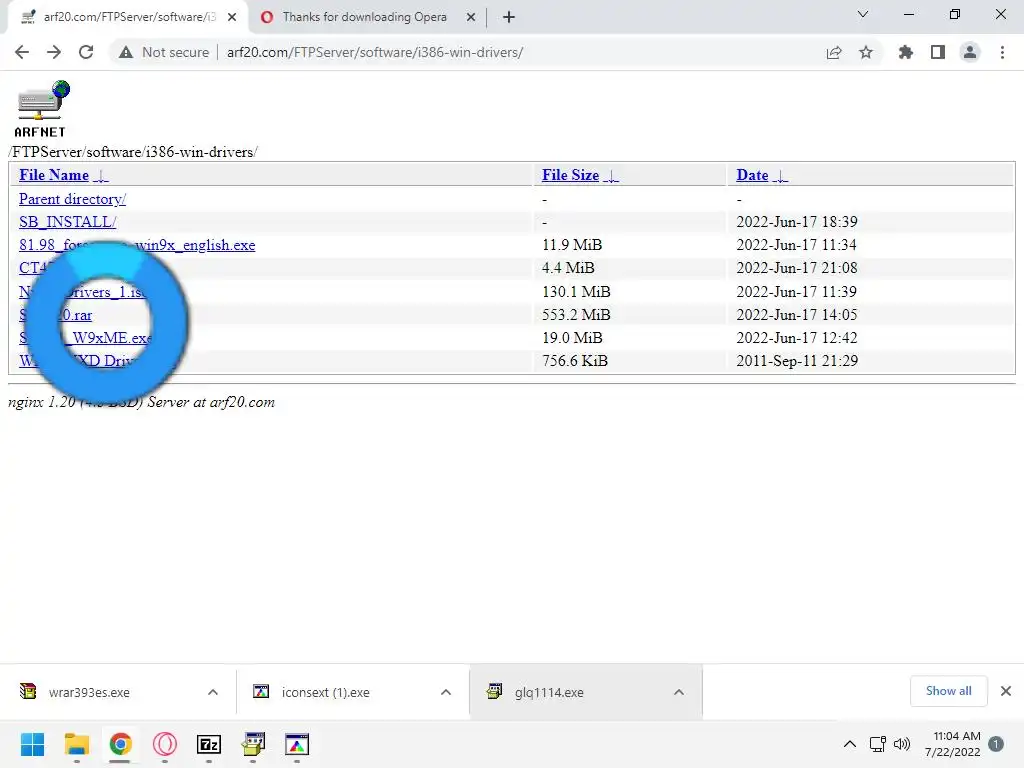
Task: Select the 130.1 MiB size cell
Action: pos(576,291)
